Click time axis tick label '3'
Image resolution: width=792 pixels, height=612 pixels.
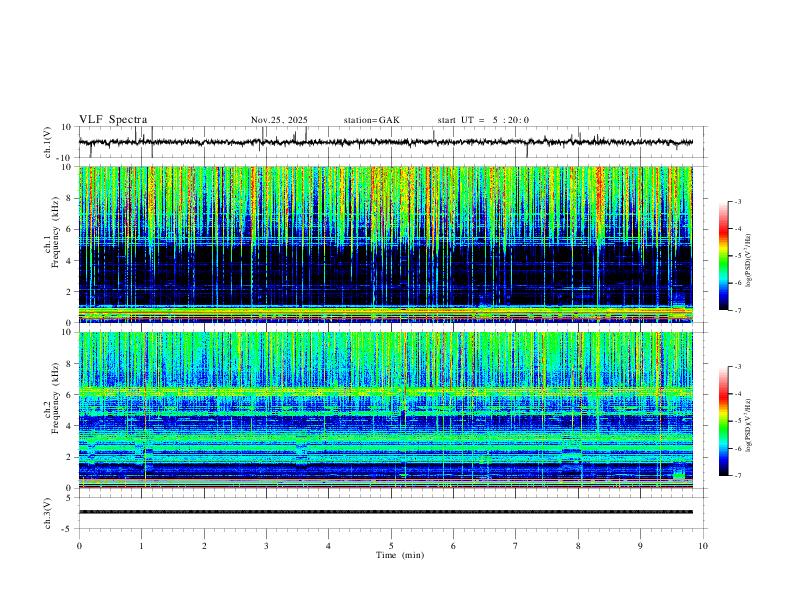point(266,546)
